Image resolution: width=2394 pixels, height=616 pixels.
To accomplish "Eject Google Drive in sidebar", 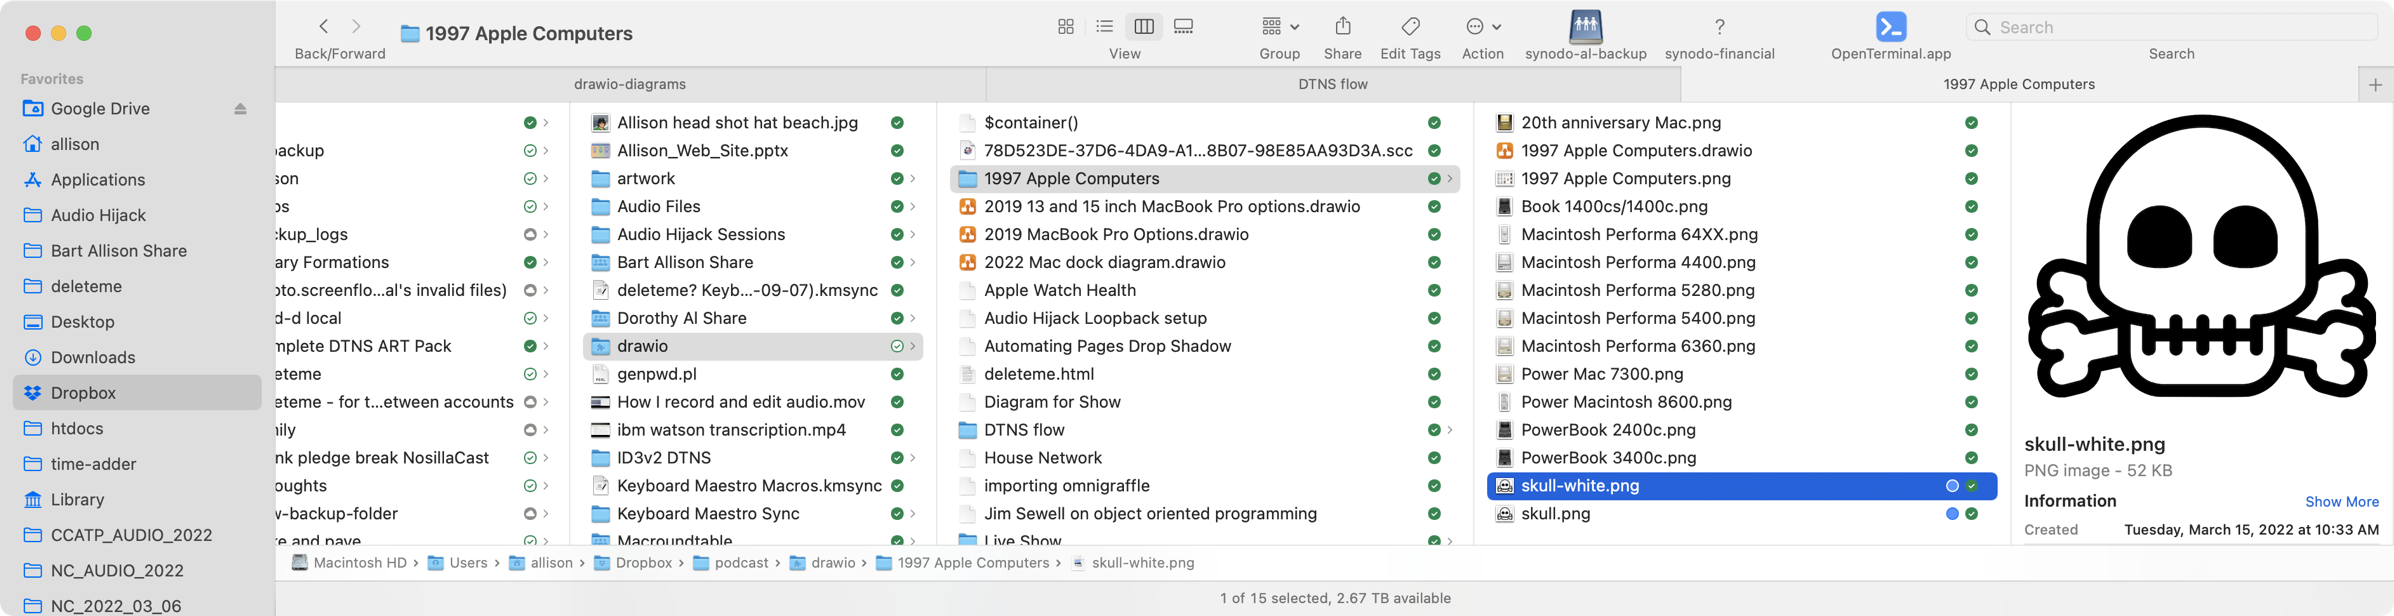I will point(240,109).
